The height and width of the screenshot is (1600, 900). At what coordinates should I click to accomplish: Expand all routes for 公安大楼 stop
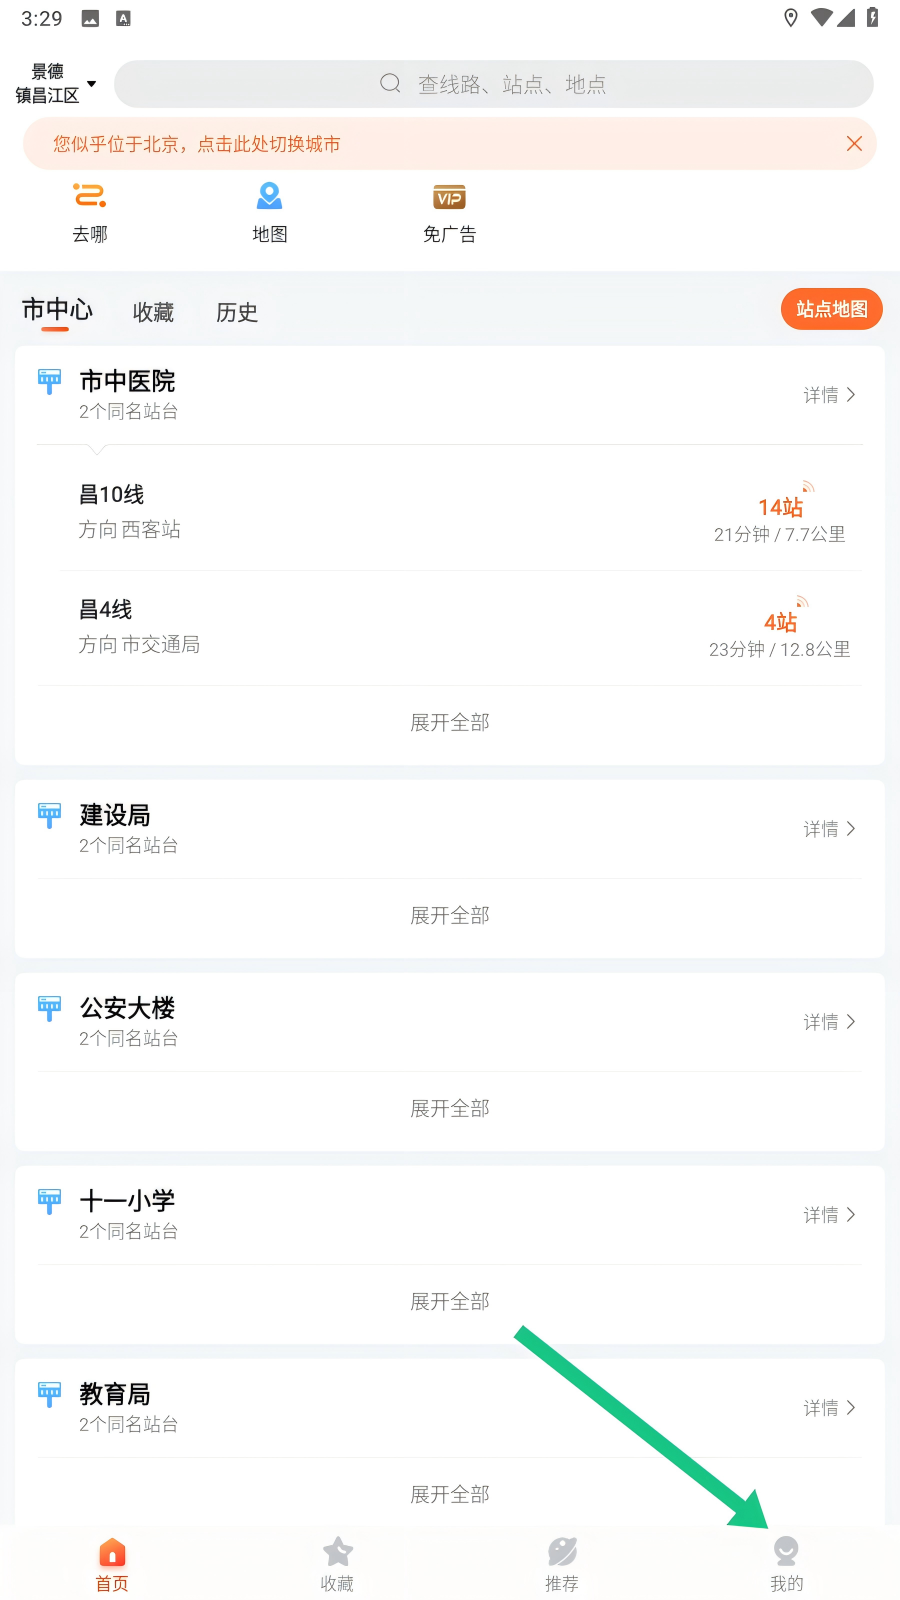pyautogui.click(x=450, y=1108)
